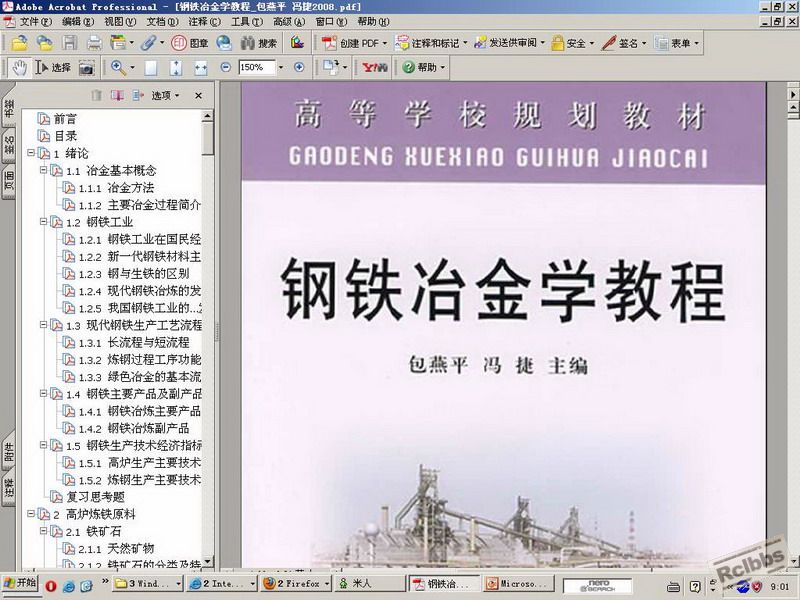Close the bookmarks panel with X
The image size is (800, 600).
[x=198, y=95]
